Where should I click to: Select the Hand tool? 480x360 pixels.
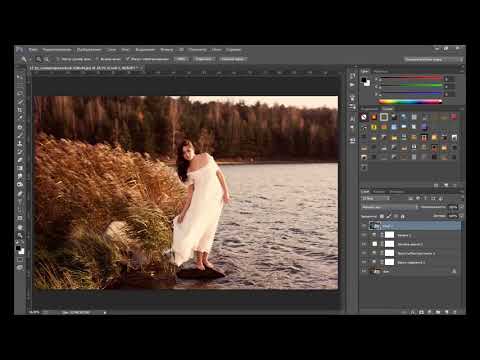tap(20, 227)
